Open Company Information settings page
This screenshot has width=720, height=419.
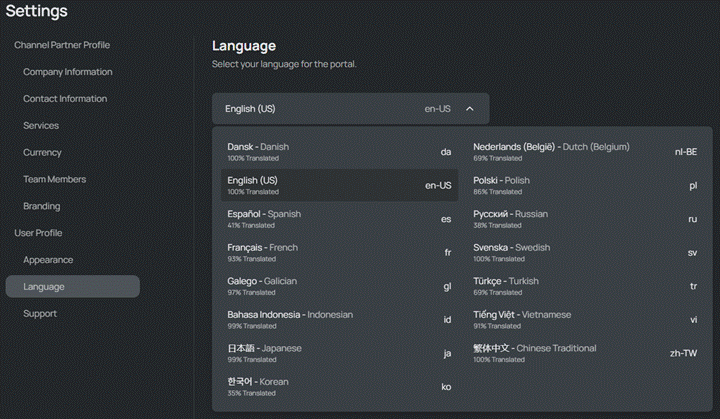click(x=68, y=72)
